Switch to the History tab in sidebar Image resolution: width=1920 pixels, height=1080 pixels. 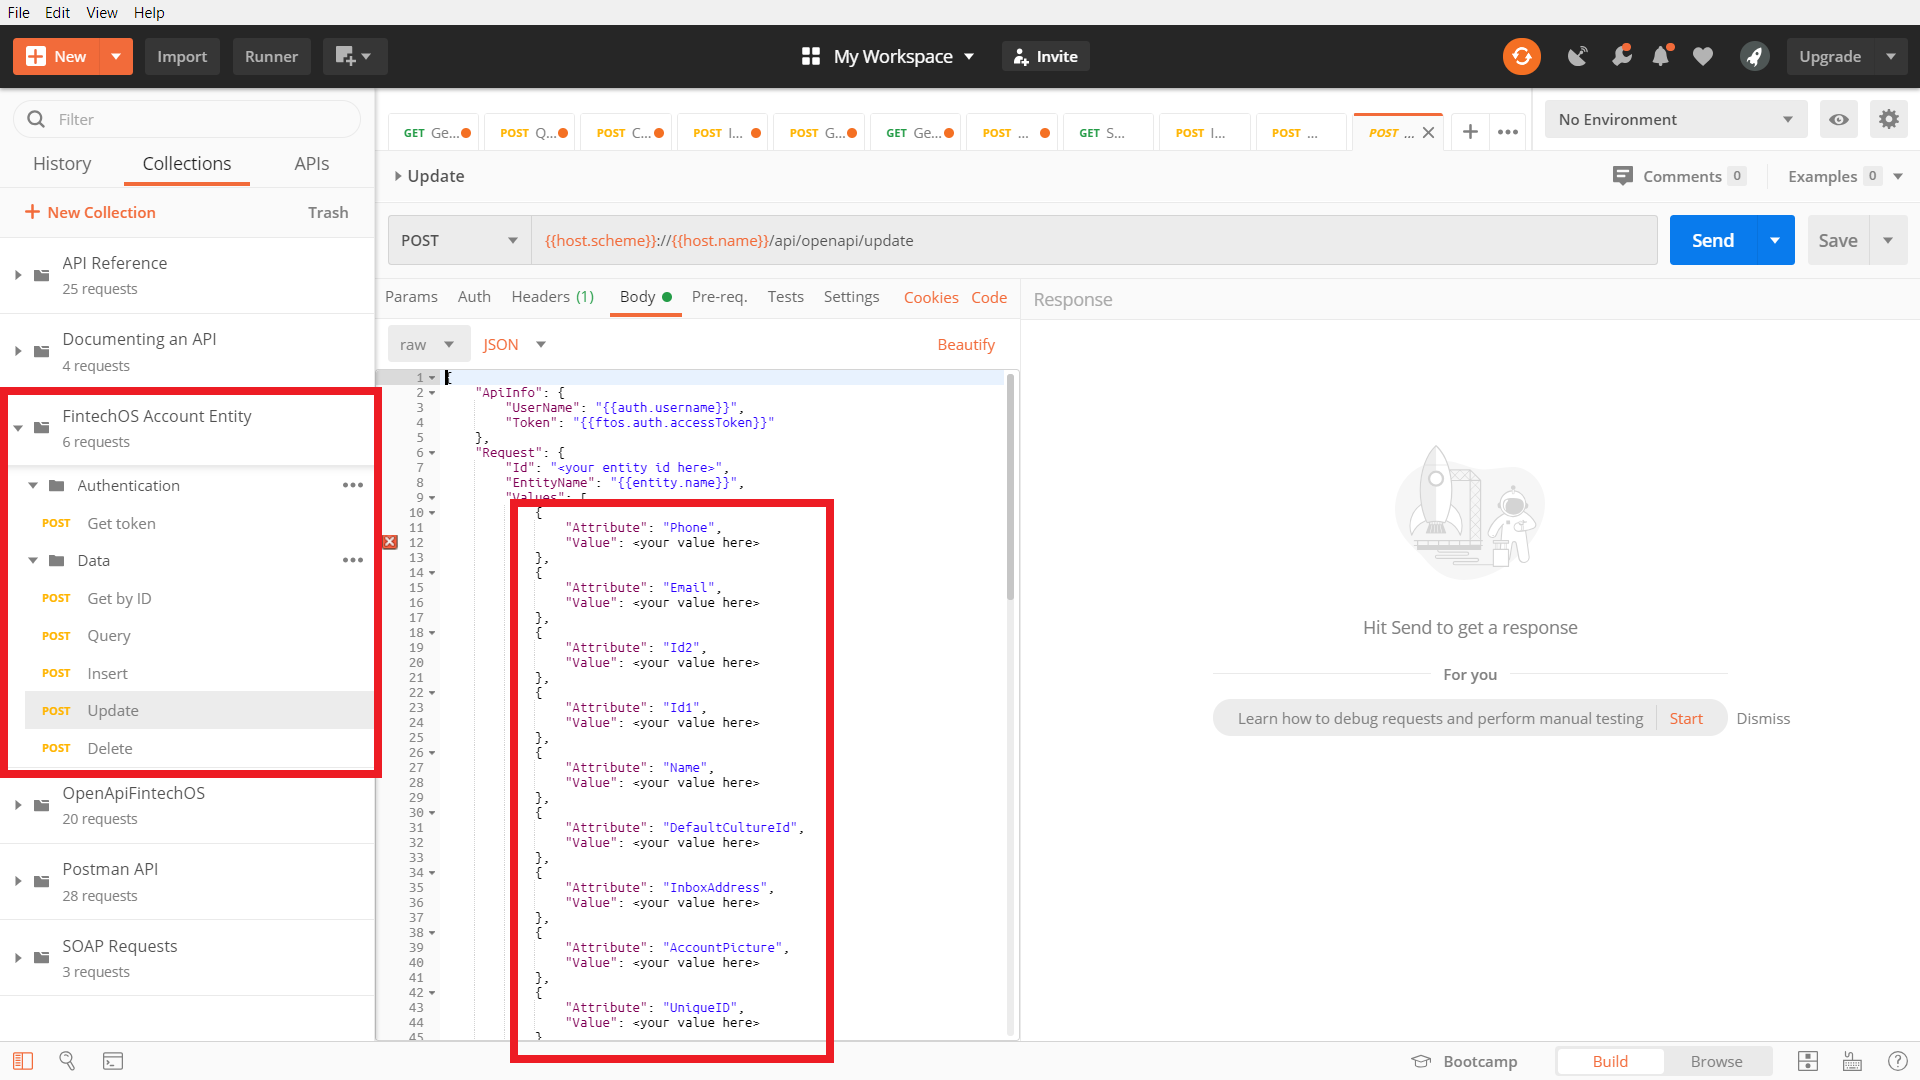pos(62,163)
